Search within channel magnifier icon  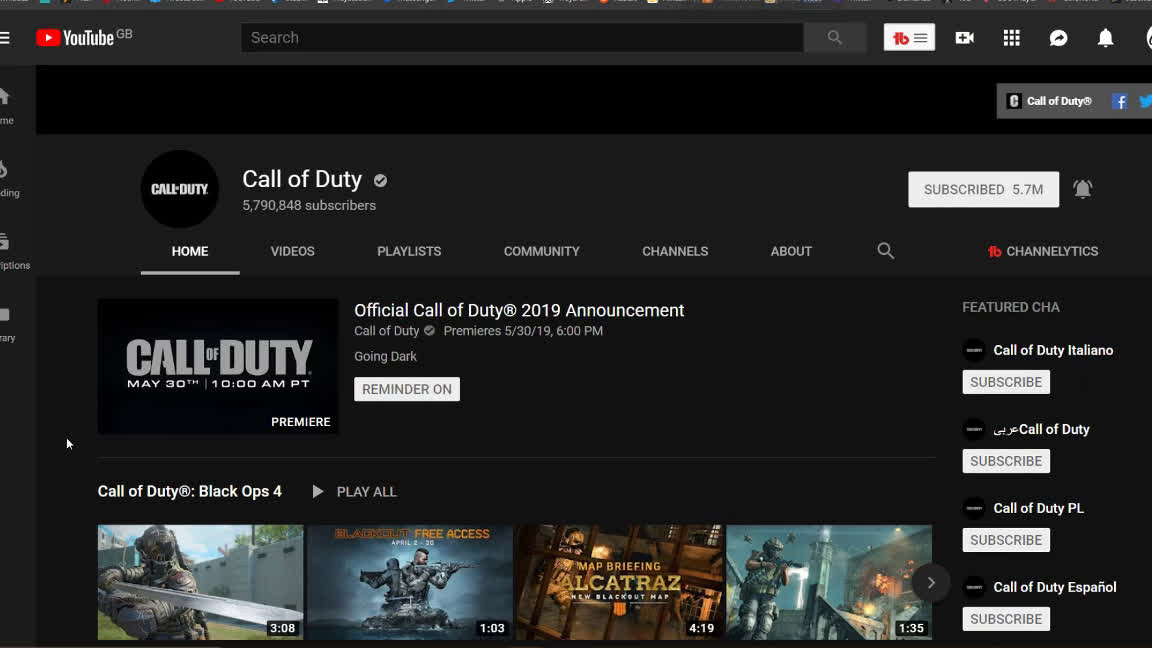click(x=885, y=251)
